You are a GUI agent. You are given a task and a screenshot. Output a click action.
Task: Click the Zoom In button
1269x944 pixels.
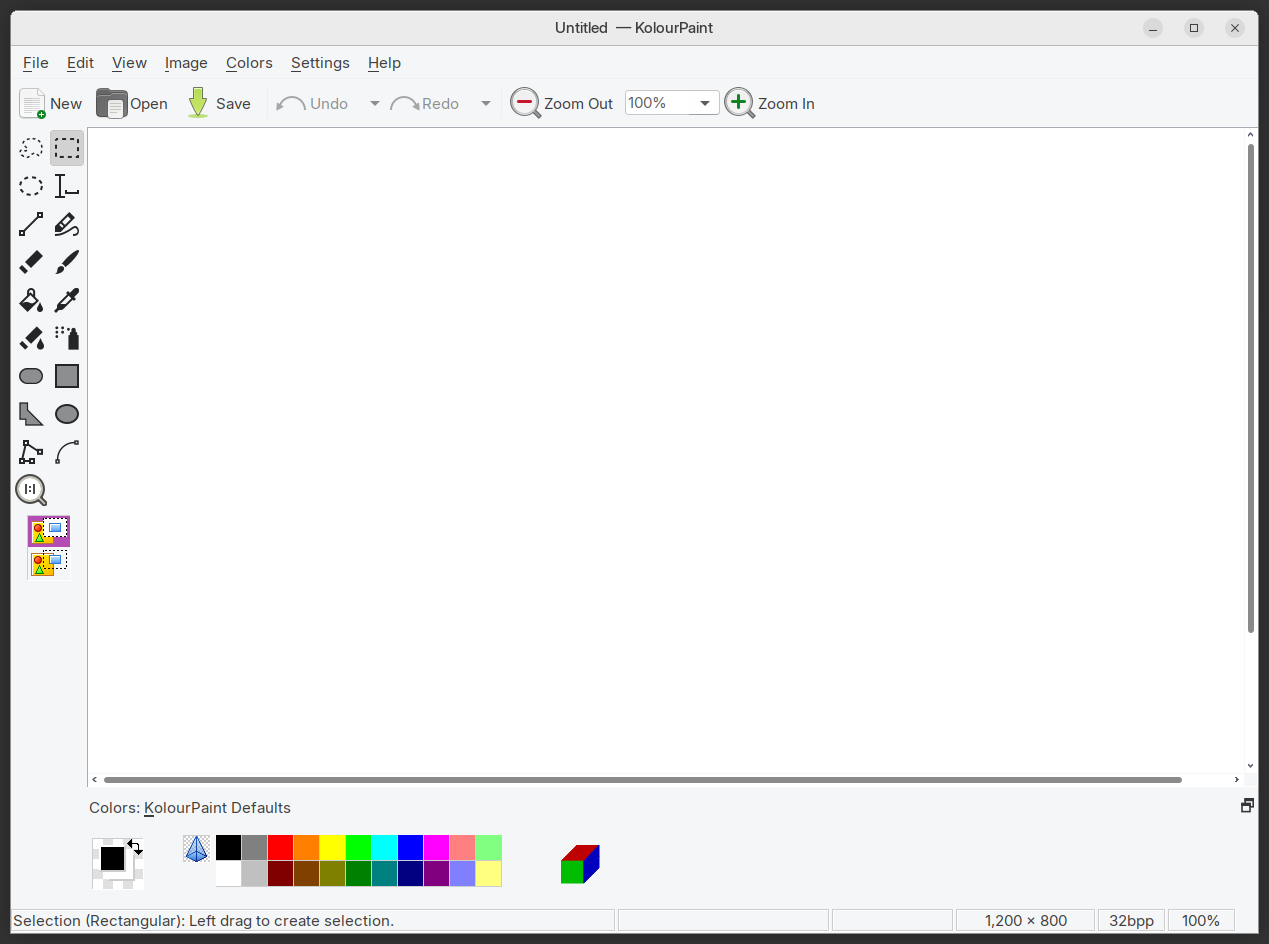coord(770,103)
